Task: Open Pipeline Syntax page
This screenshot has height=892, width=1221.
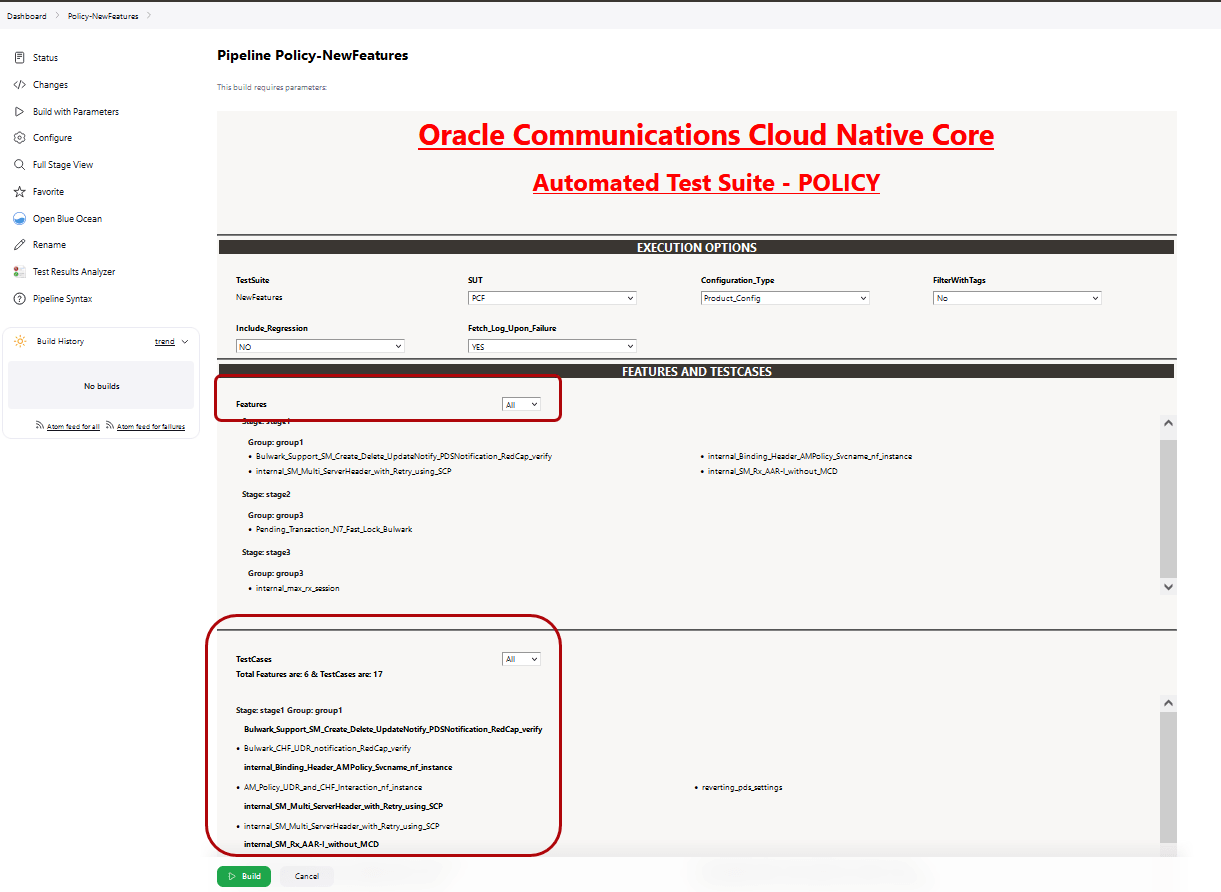Action: 62,299
